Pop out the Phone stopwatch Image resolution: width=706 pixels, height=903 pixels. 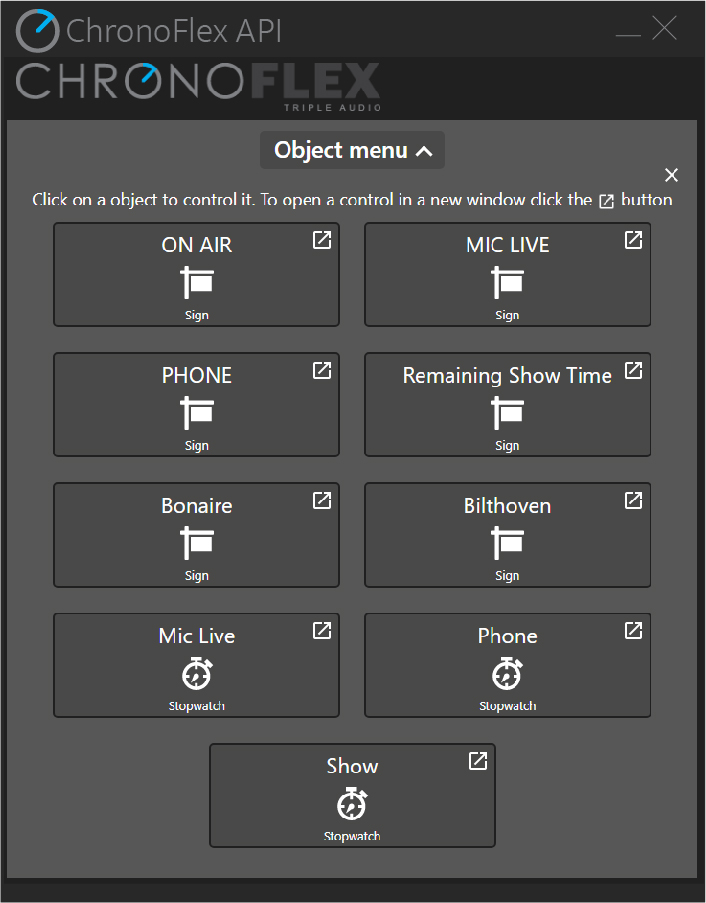coord(633,631)
